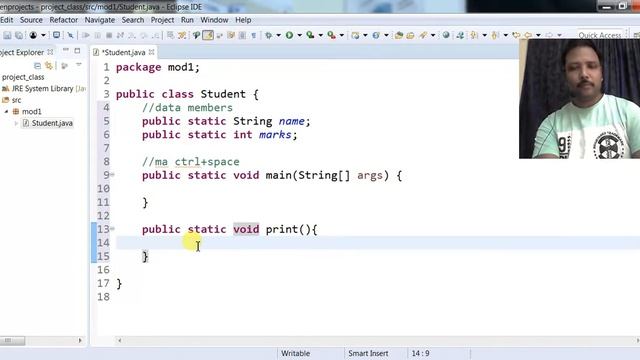Click Project Explorer horizontal scrollbar right arrow
The height and width of the screenshot is (360, 640).
(80, 340)
